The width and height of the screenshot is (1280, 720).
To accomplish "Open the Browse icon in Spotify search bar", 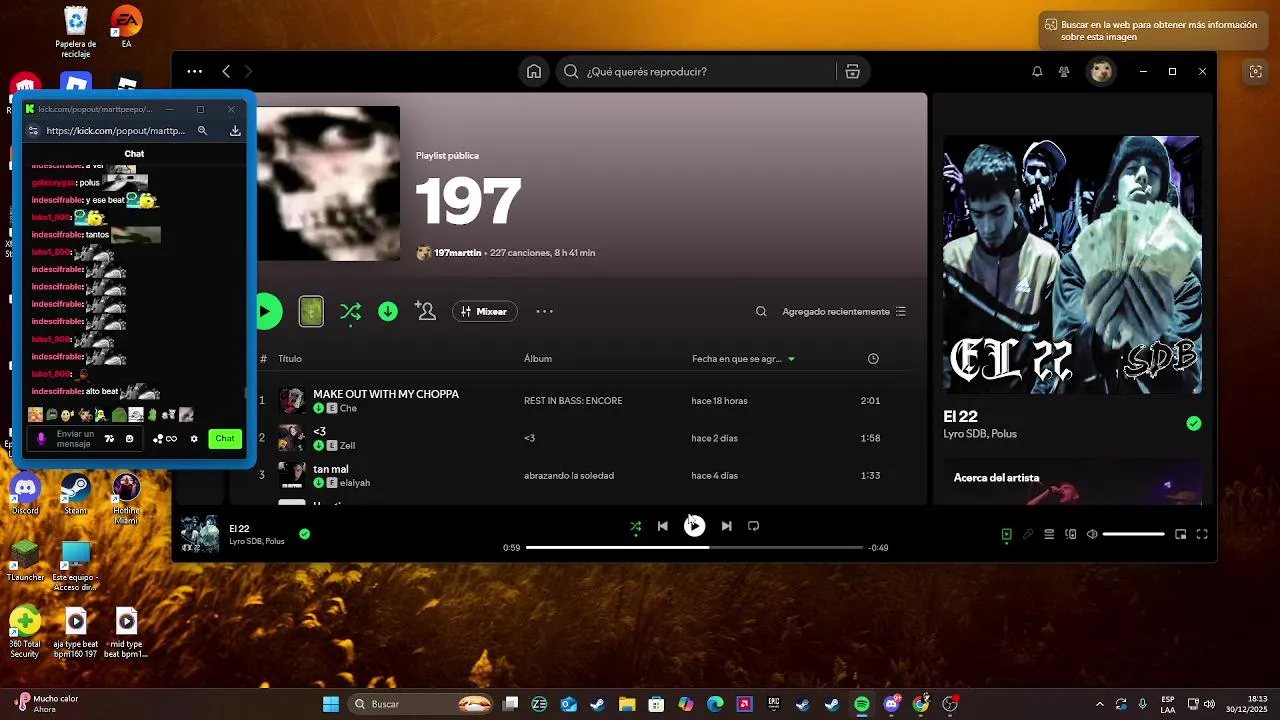I will (852, 71).
